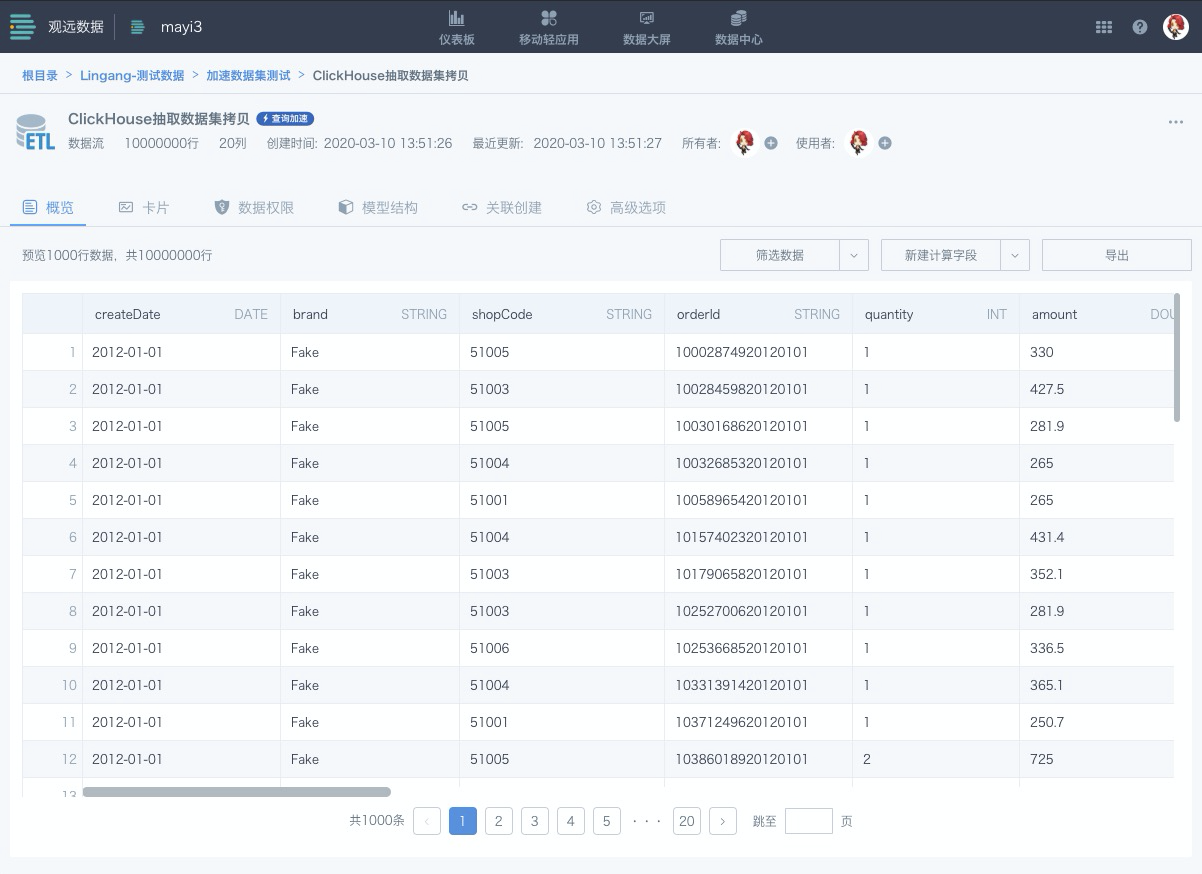Add a user next to 使用者
The width and height of the screenshot is (1202, 874).
click(x=885, y=143)
